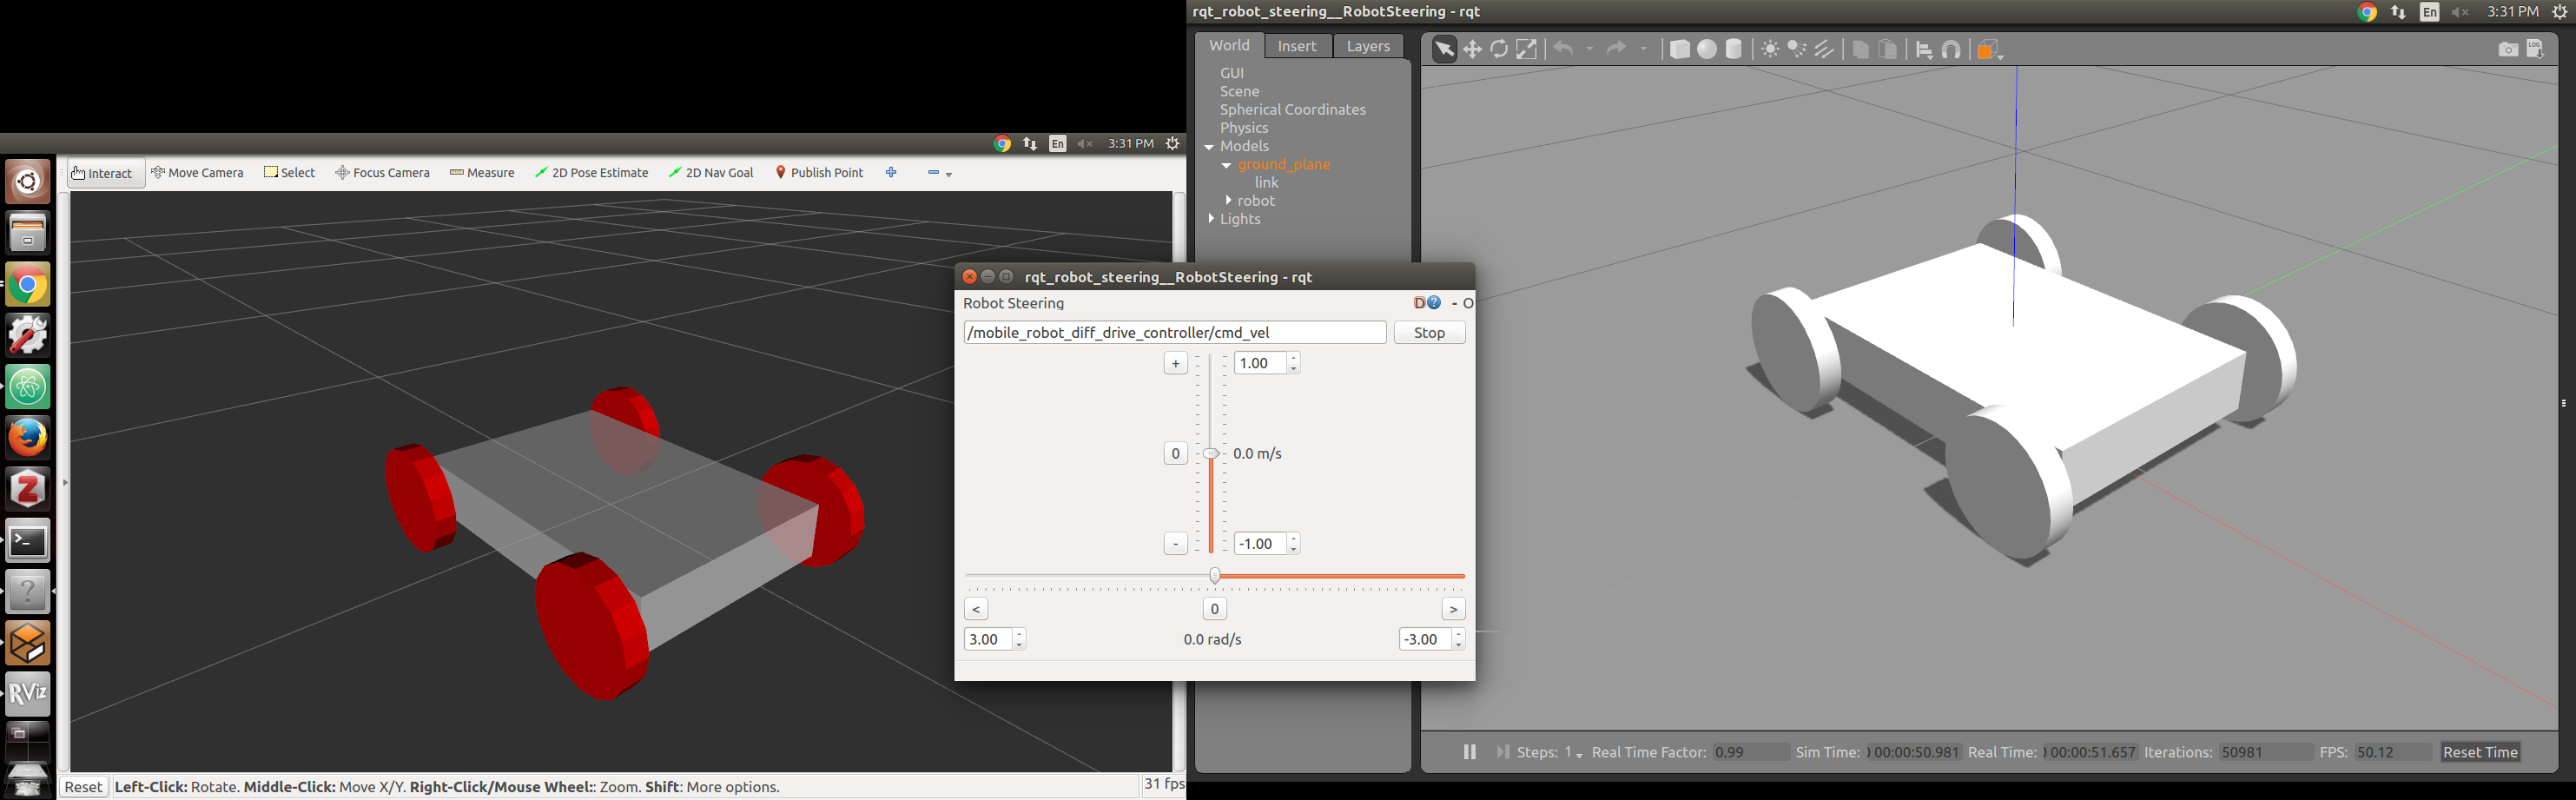Click the min linear speed -1.00 spinbox

tap(1267, 544)
